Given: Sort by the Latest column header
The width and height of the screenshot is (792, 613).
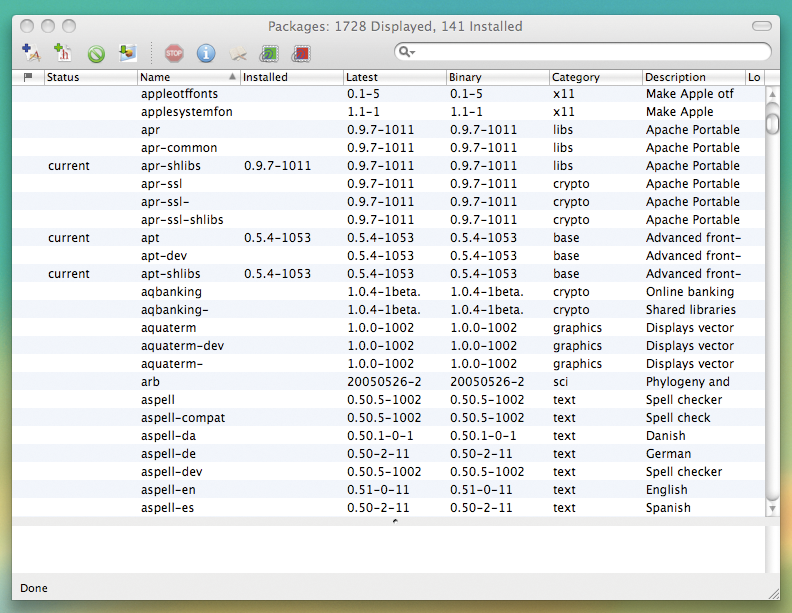Looking at the screenshot, I should point(394,77).
